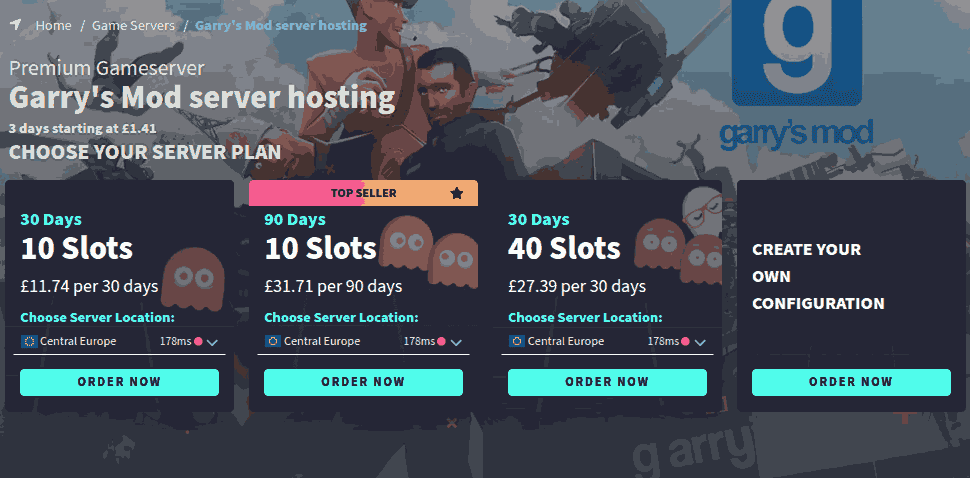Click EU flag icon in 90 Days plan
The image size is (970, 478).
pyautogui.click(x=273, y=341)
